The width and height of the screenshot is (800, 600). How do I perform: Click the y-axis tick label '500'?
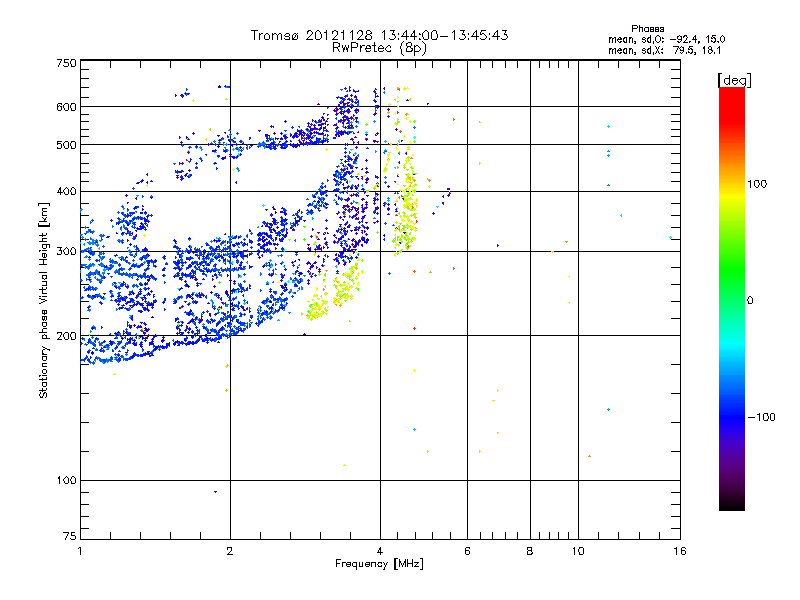click(x=66, y=145)
